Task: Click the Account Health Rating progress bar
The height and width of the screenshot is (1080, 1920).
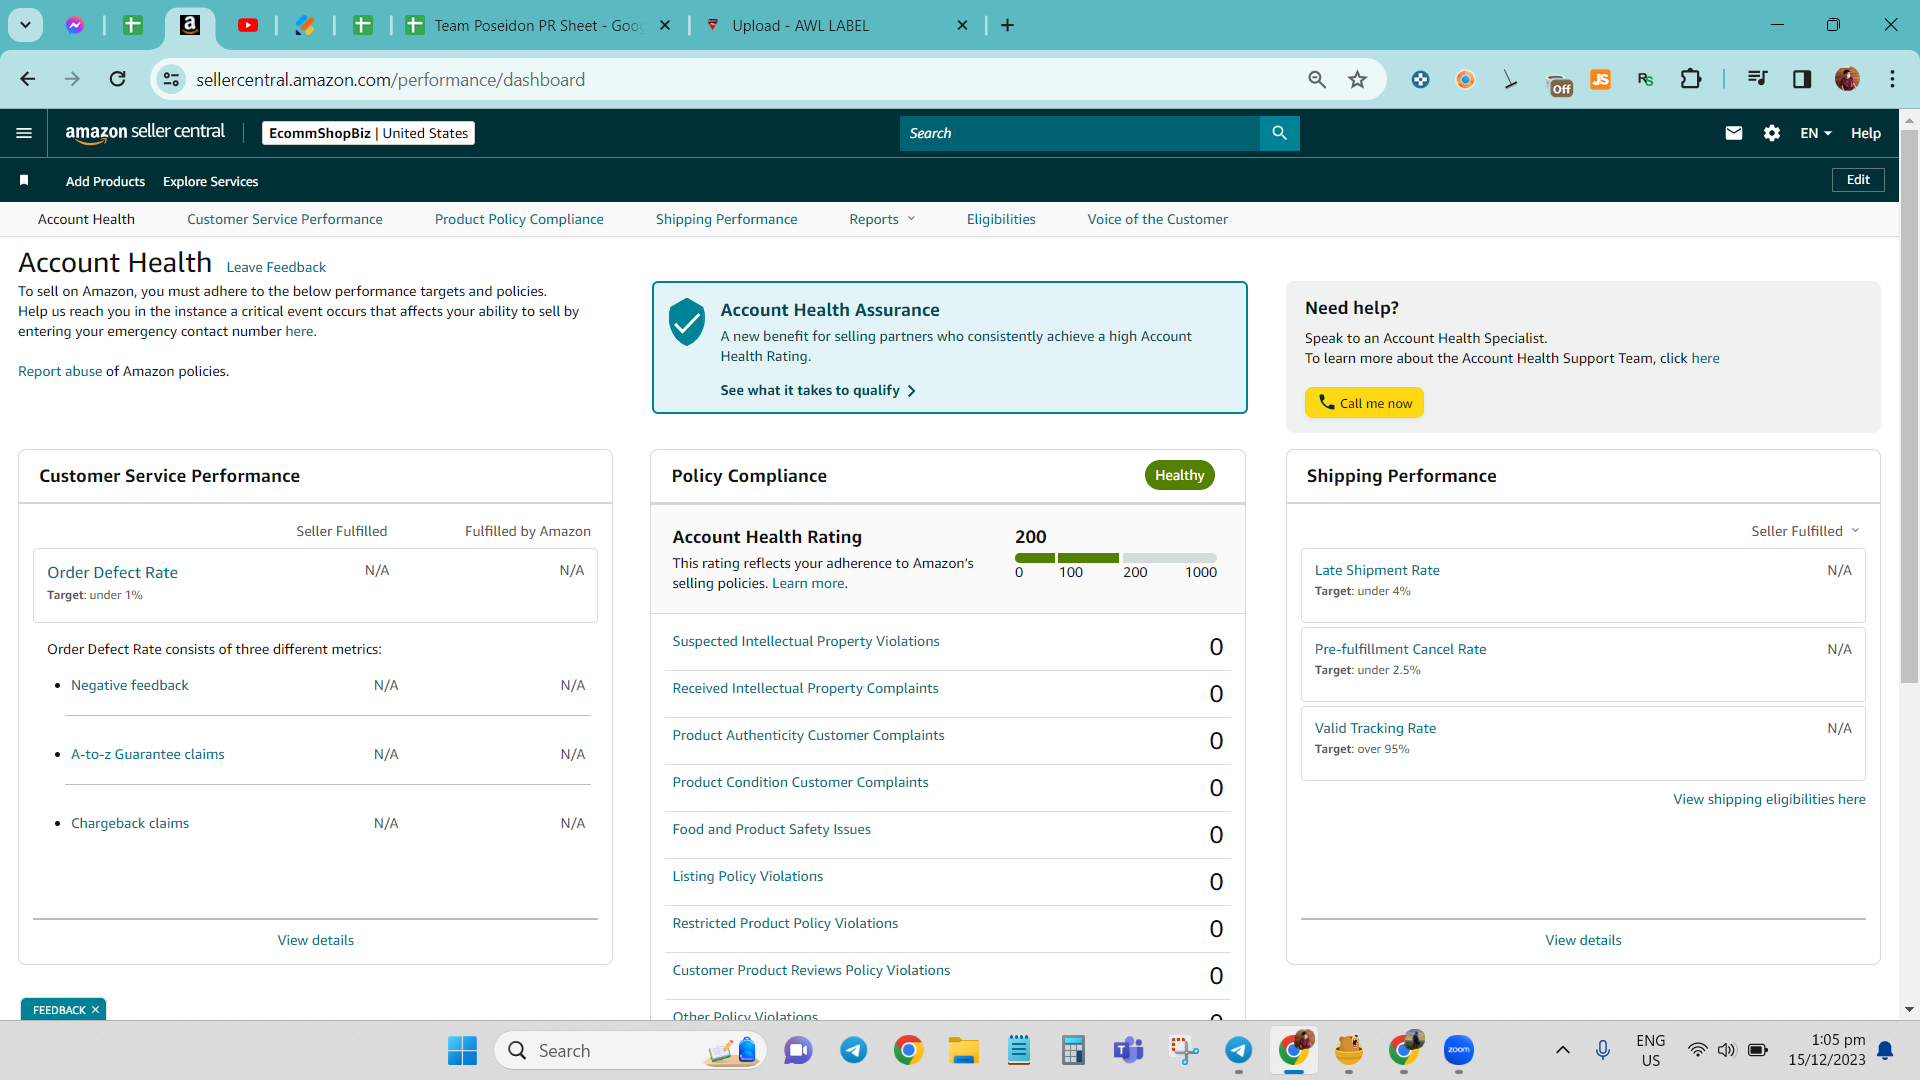Action: coord(1115,558)
